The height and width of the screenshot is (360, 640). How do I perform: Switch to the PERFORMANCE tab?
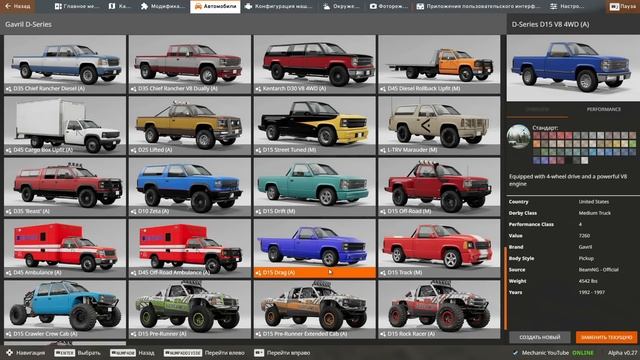click(604, 109)
